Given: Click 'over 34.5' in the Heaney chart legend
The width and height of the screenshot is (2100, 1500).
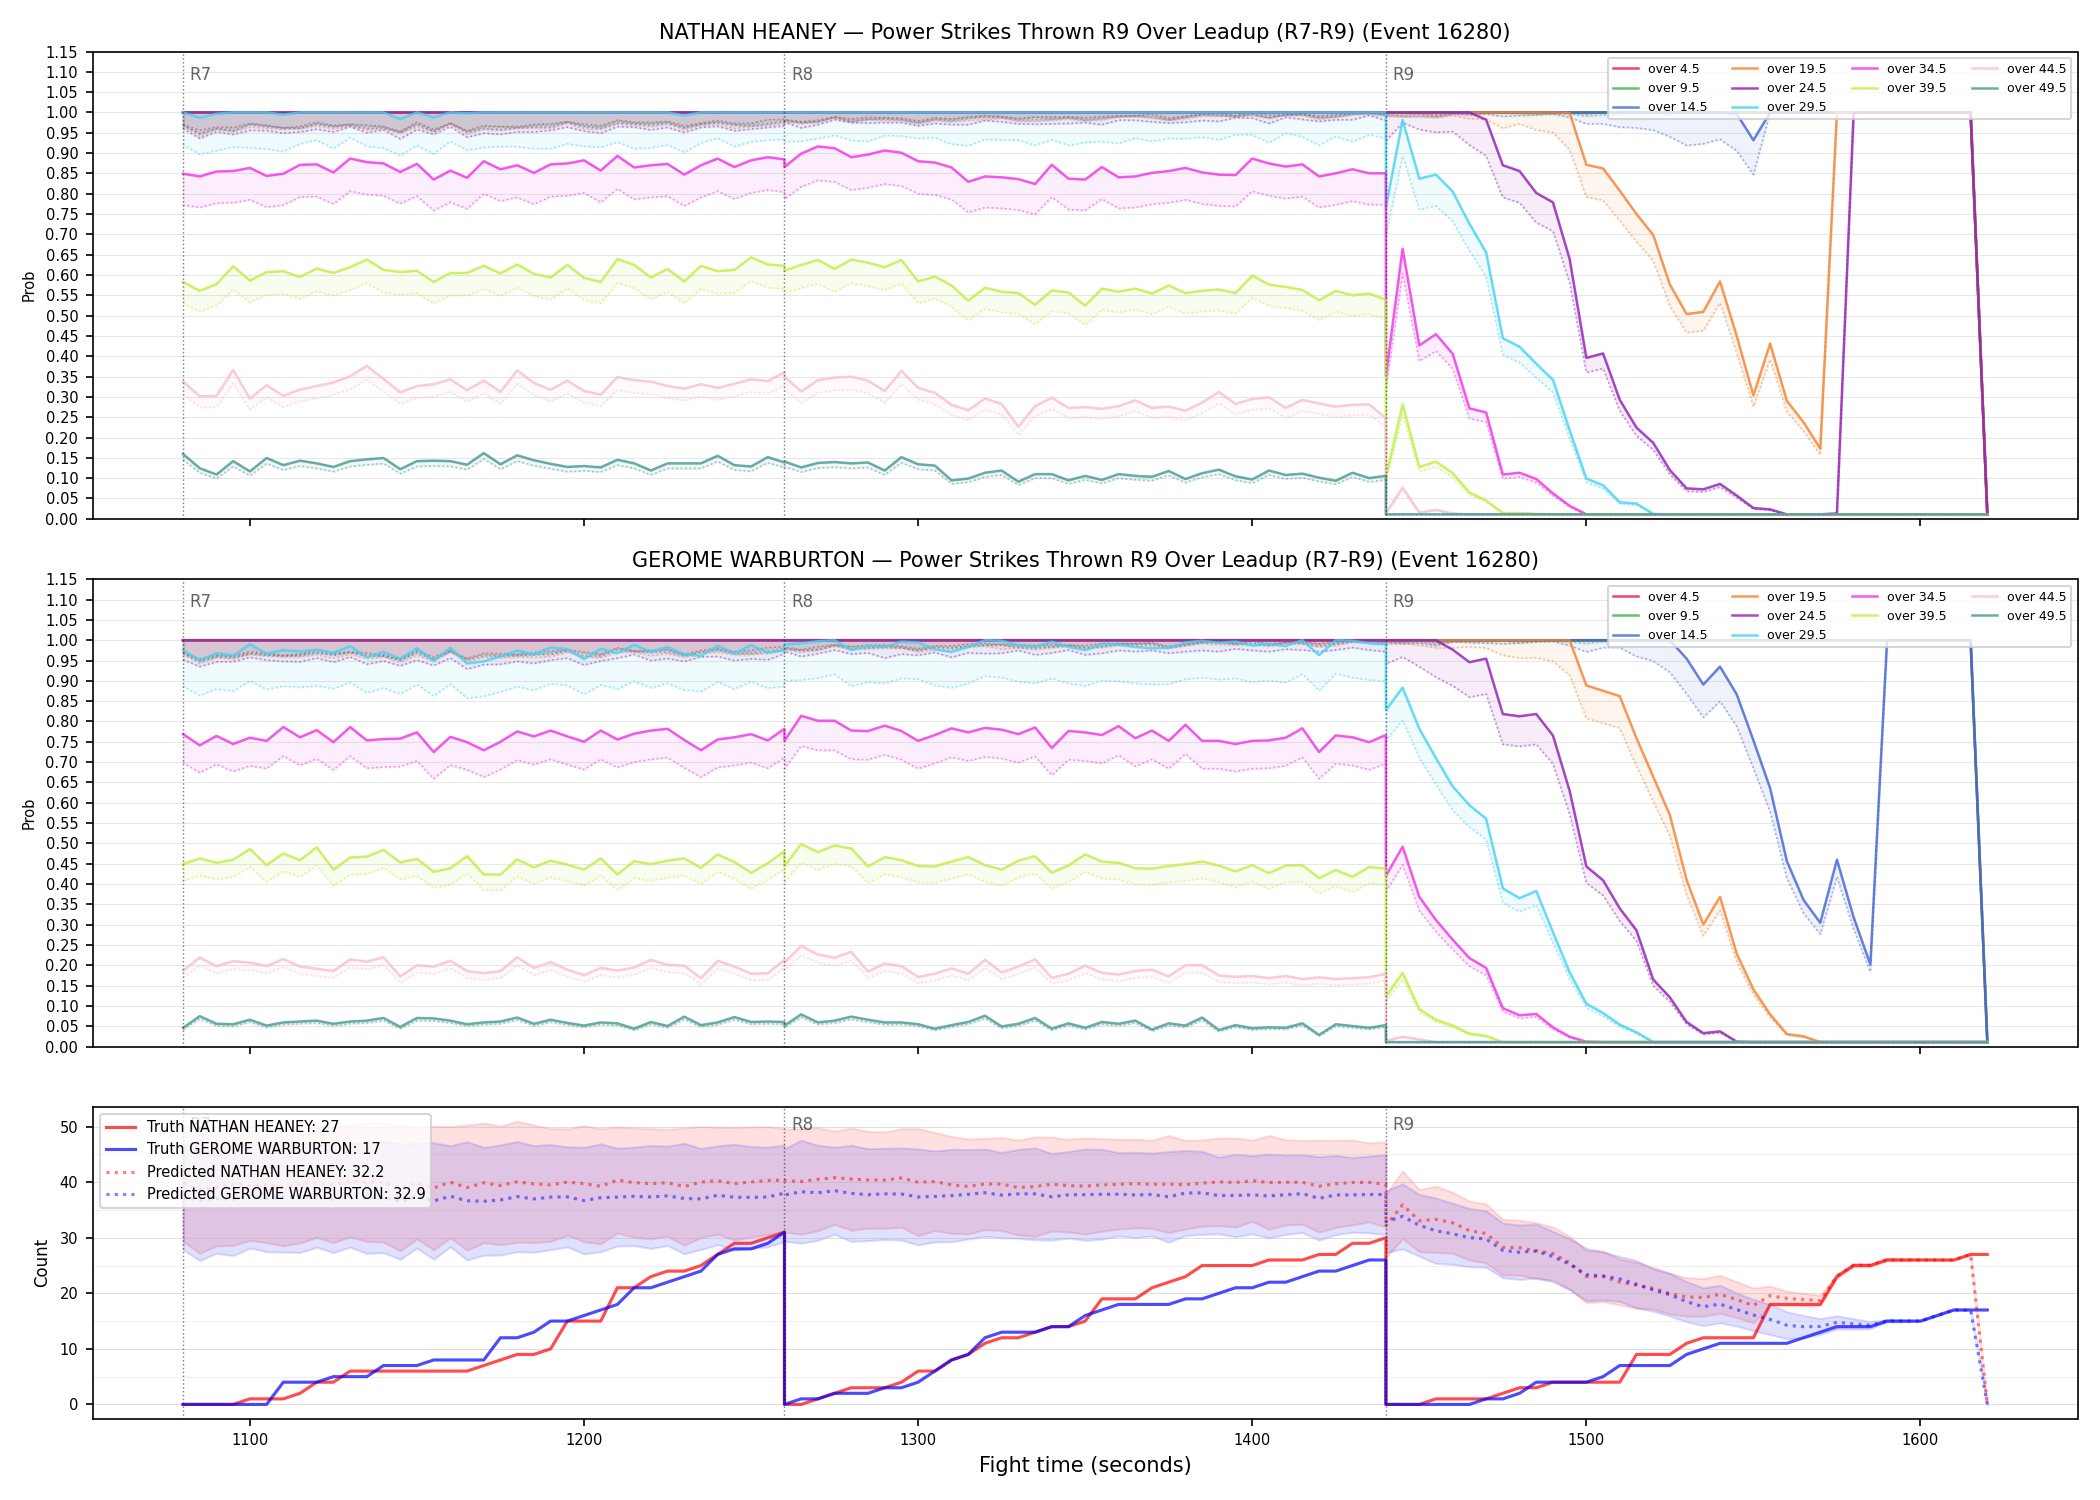Looking at the screenshot, I should pos(1916,69).
